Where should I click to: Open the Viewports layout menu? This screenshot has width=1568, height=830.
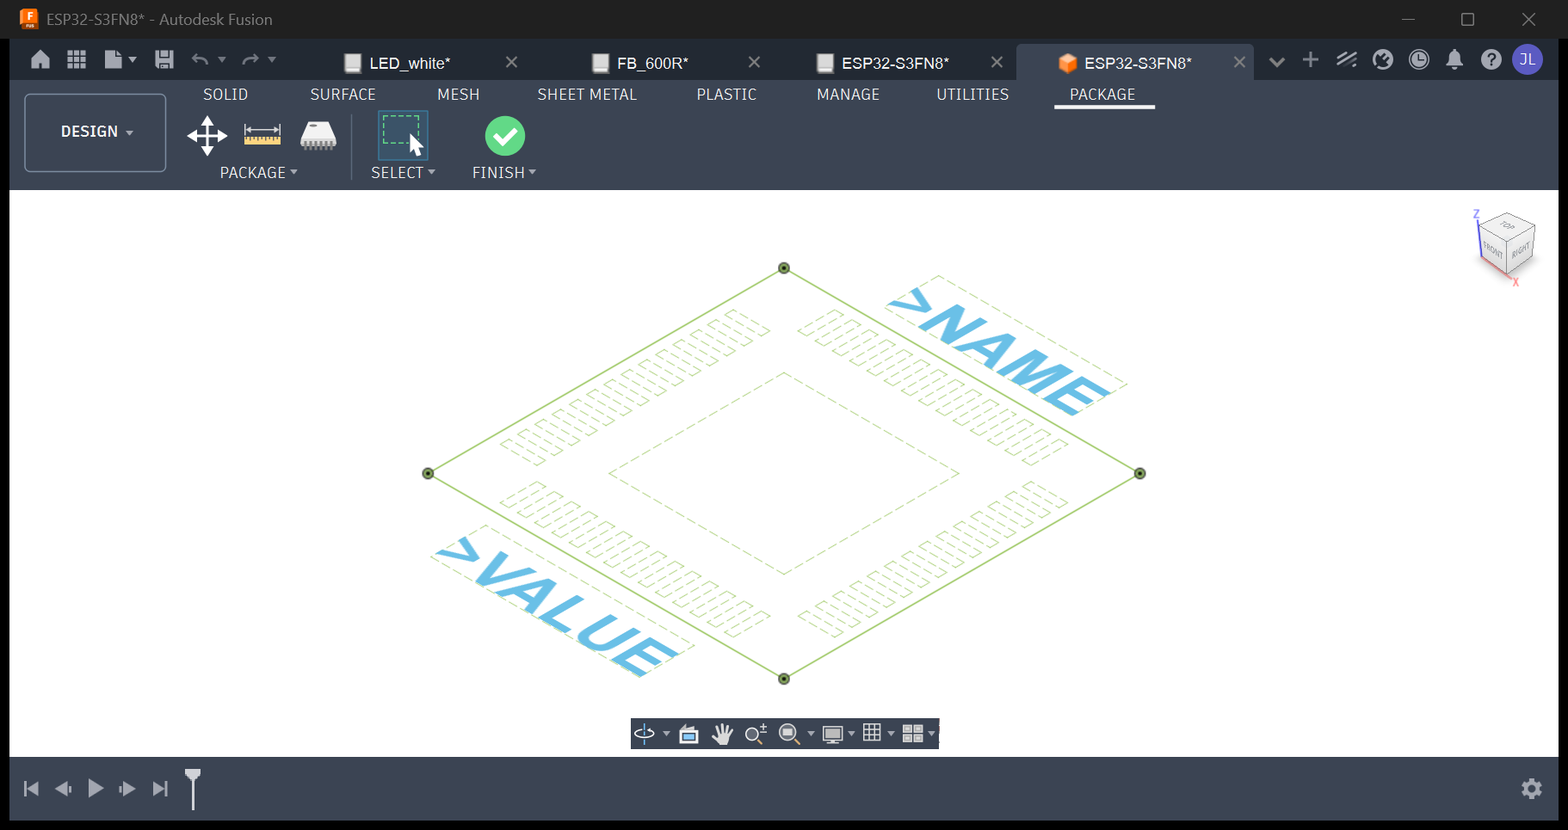pos(912,734)
